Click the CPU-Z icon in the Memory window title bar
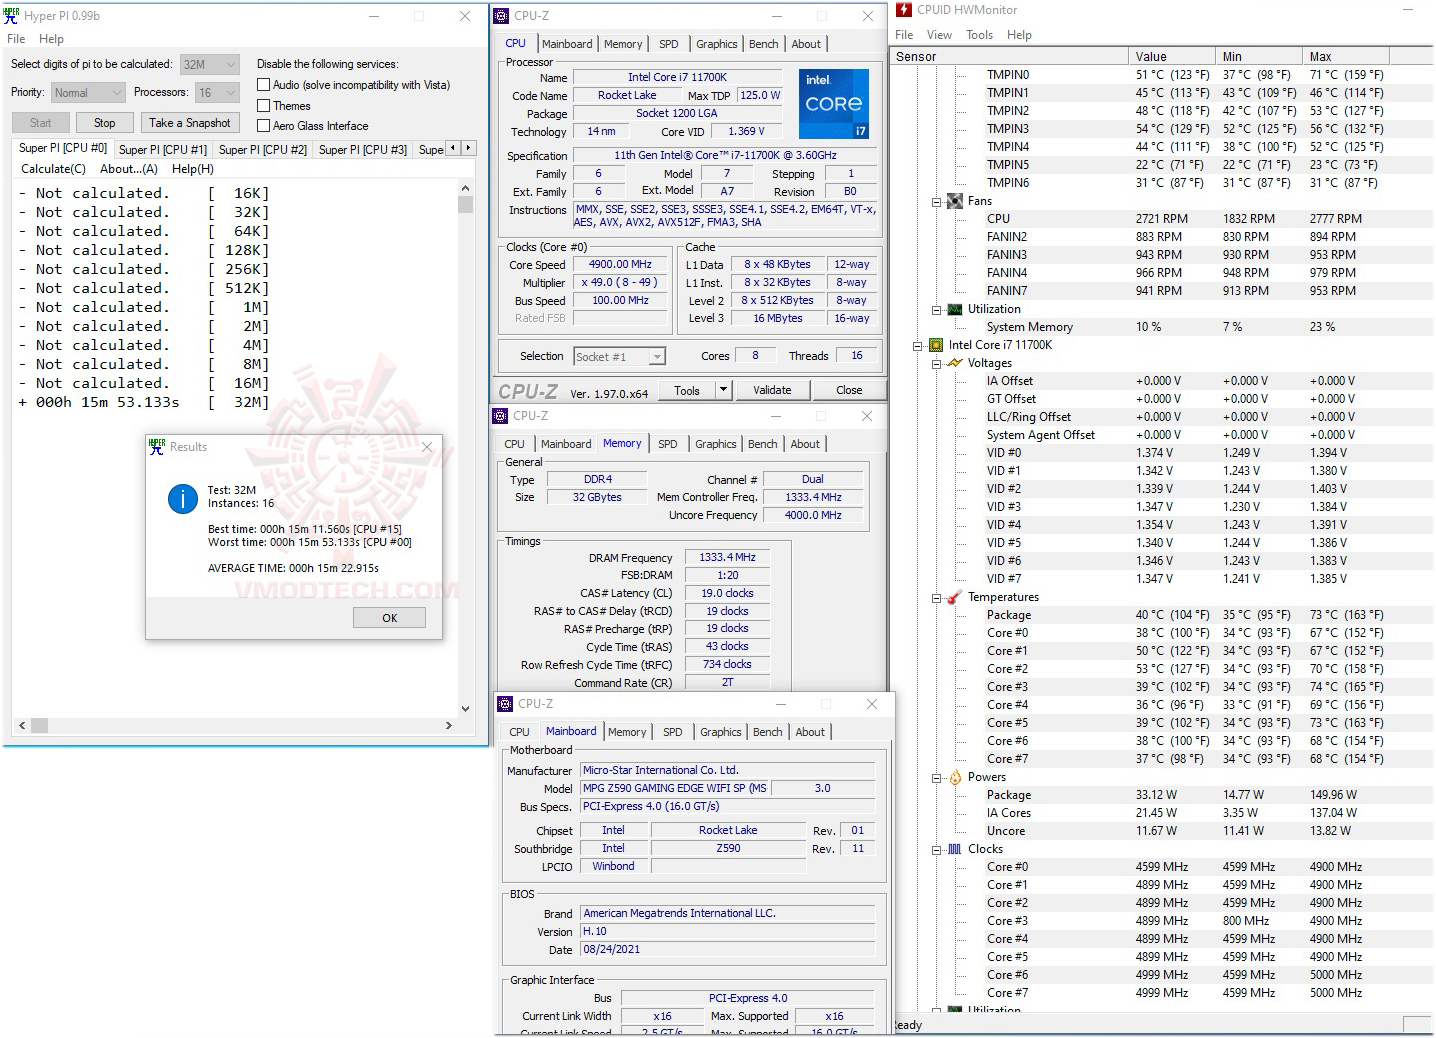The image size is (1436, 1038). pyautogui.click(x=501, y=415)
